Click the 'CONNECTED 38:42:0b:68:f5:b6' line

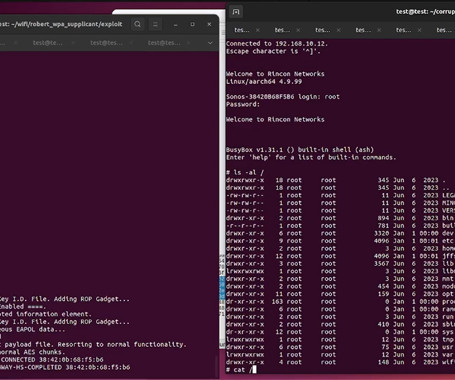(x=52, y=360)
